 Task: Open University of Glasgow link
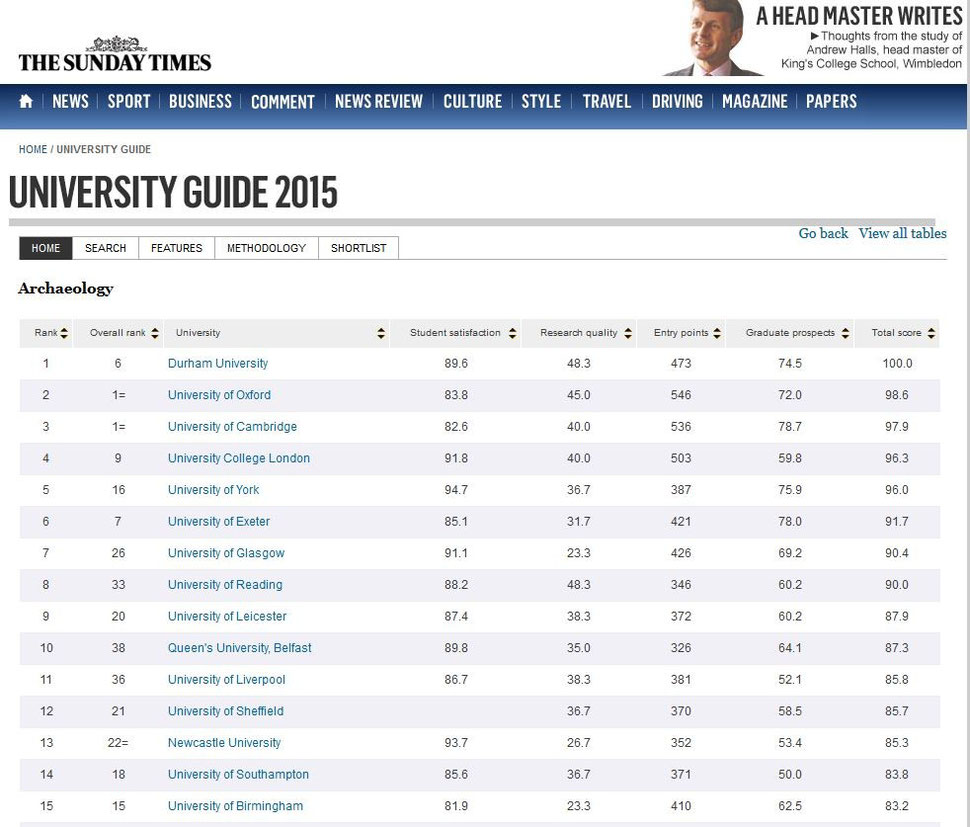226,553
